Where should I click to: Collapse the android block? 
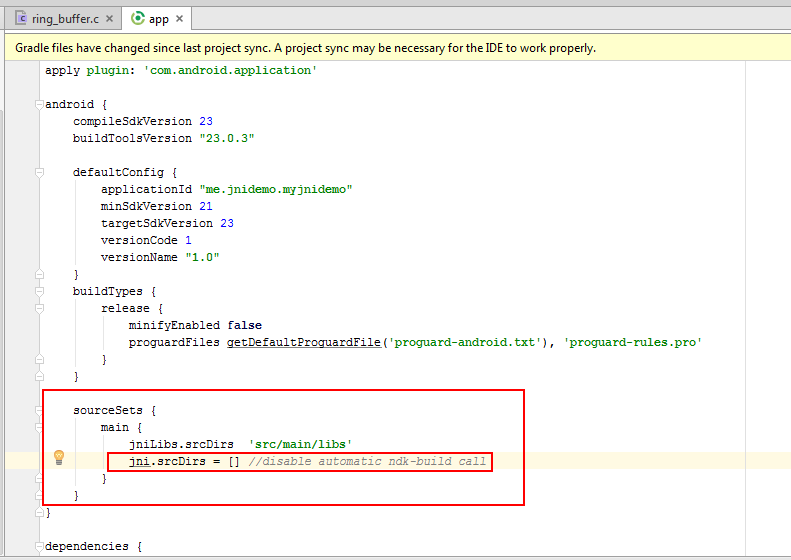pos(39,104)
